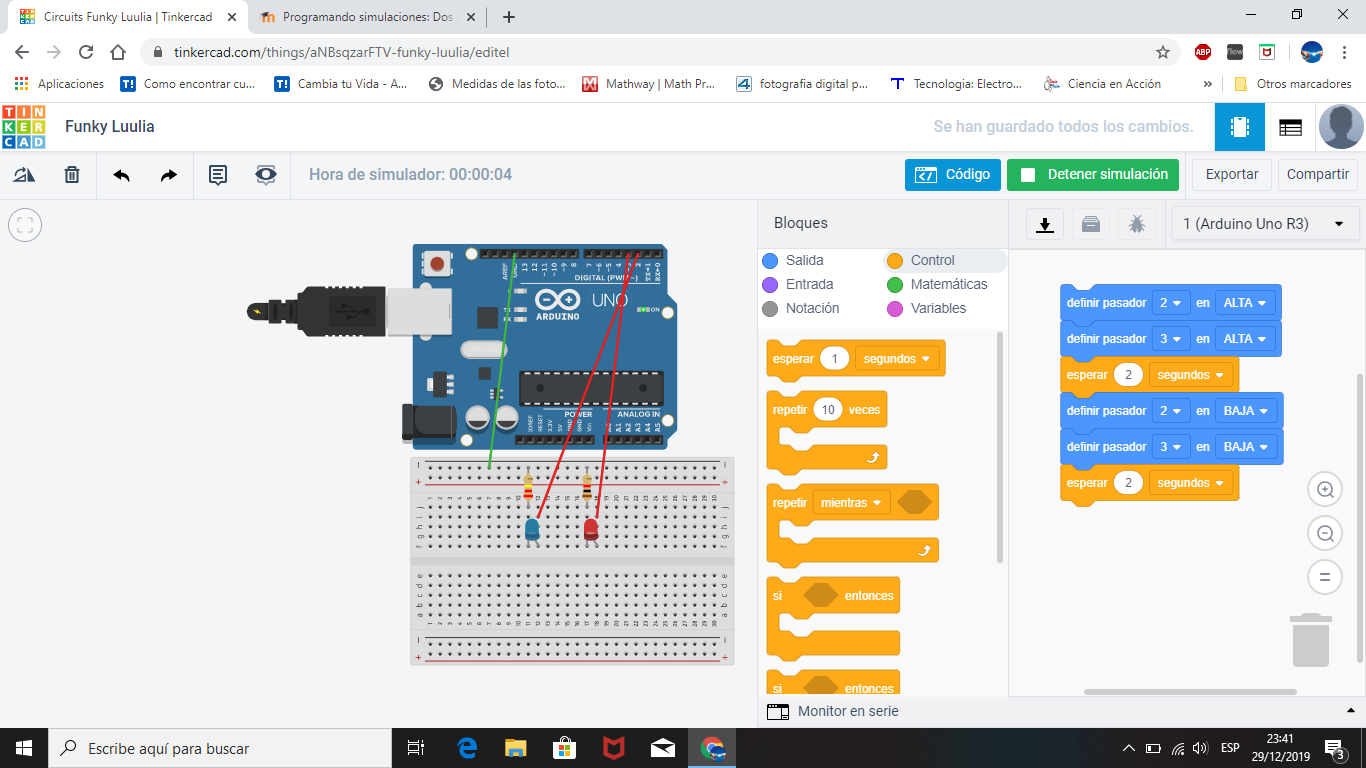The image size is (1366, 768).
Task: Open Otros marcadores folder
Action: pos(1292,84)
